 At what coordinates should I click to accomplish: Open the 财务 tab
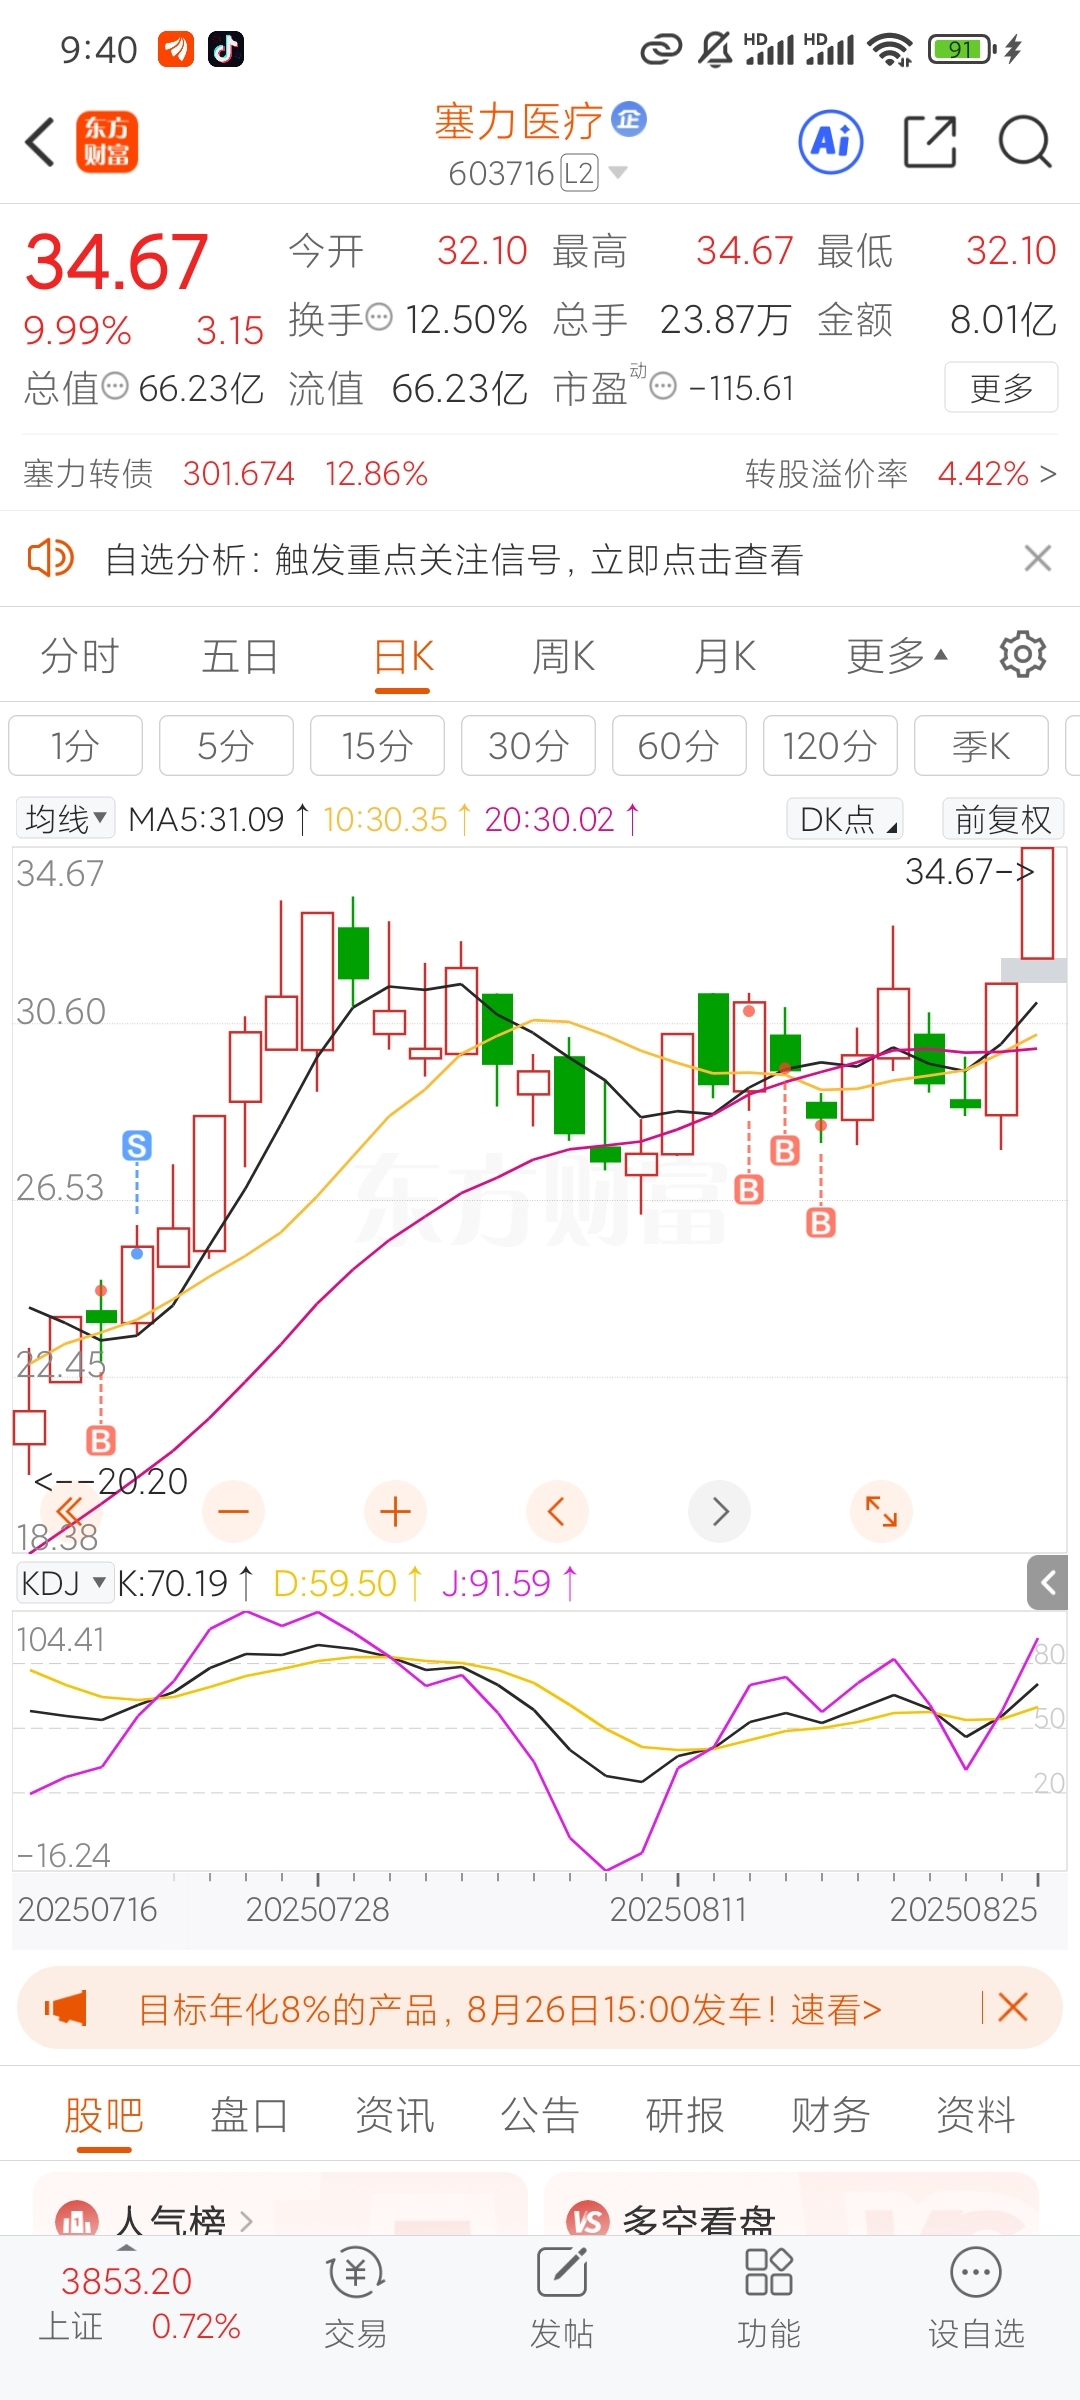coord(830,2114)
